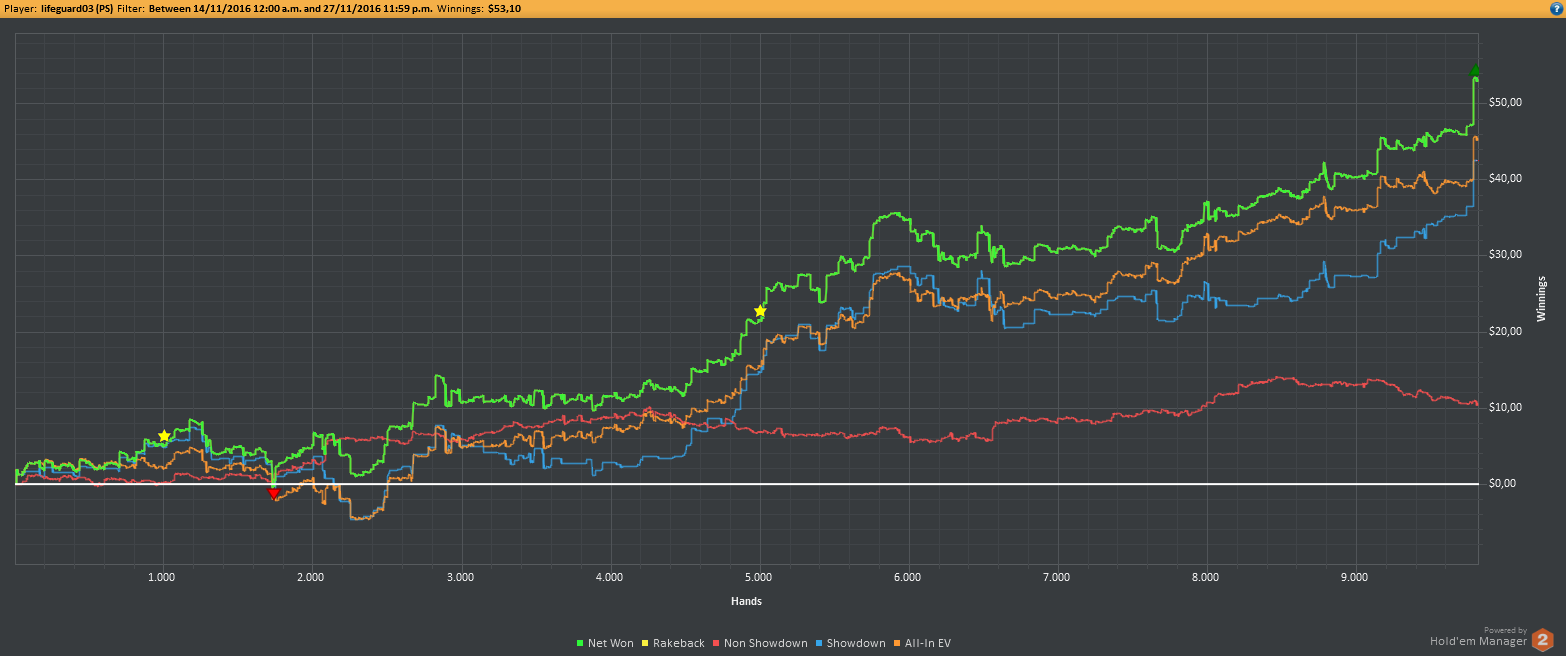Open the help icon in the title bar

1556,8
